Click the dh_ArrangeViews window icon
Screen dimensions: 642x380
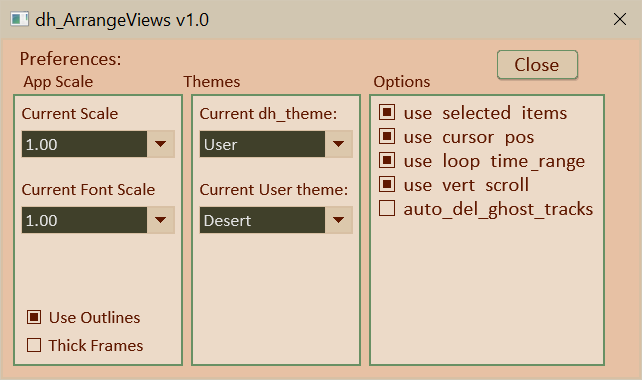click(19, 19)
